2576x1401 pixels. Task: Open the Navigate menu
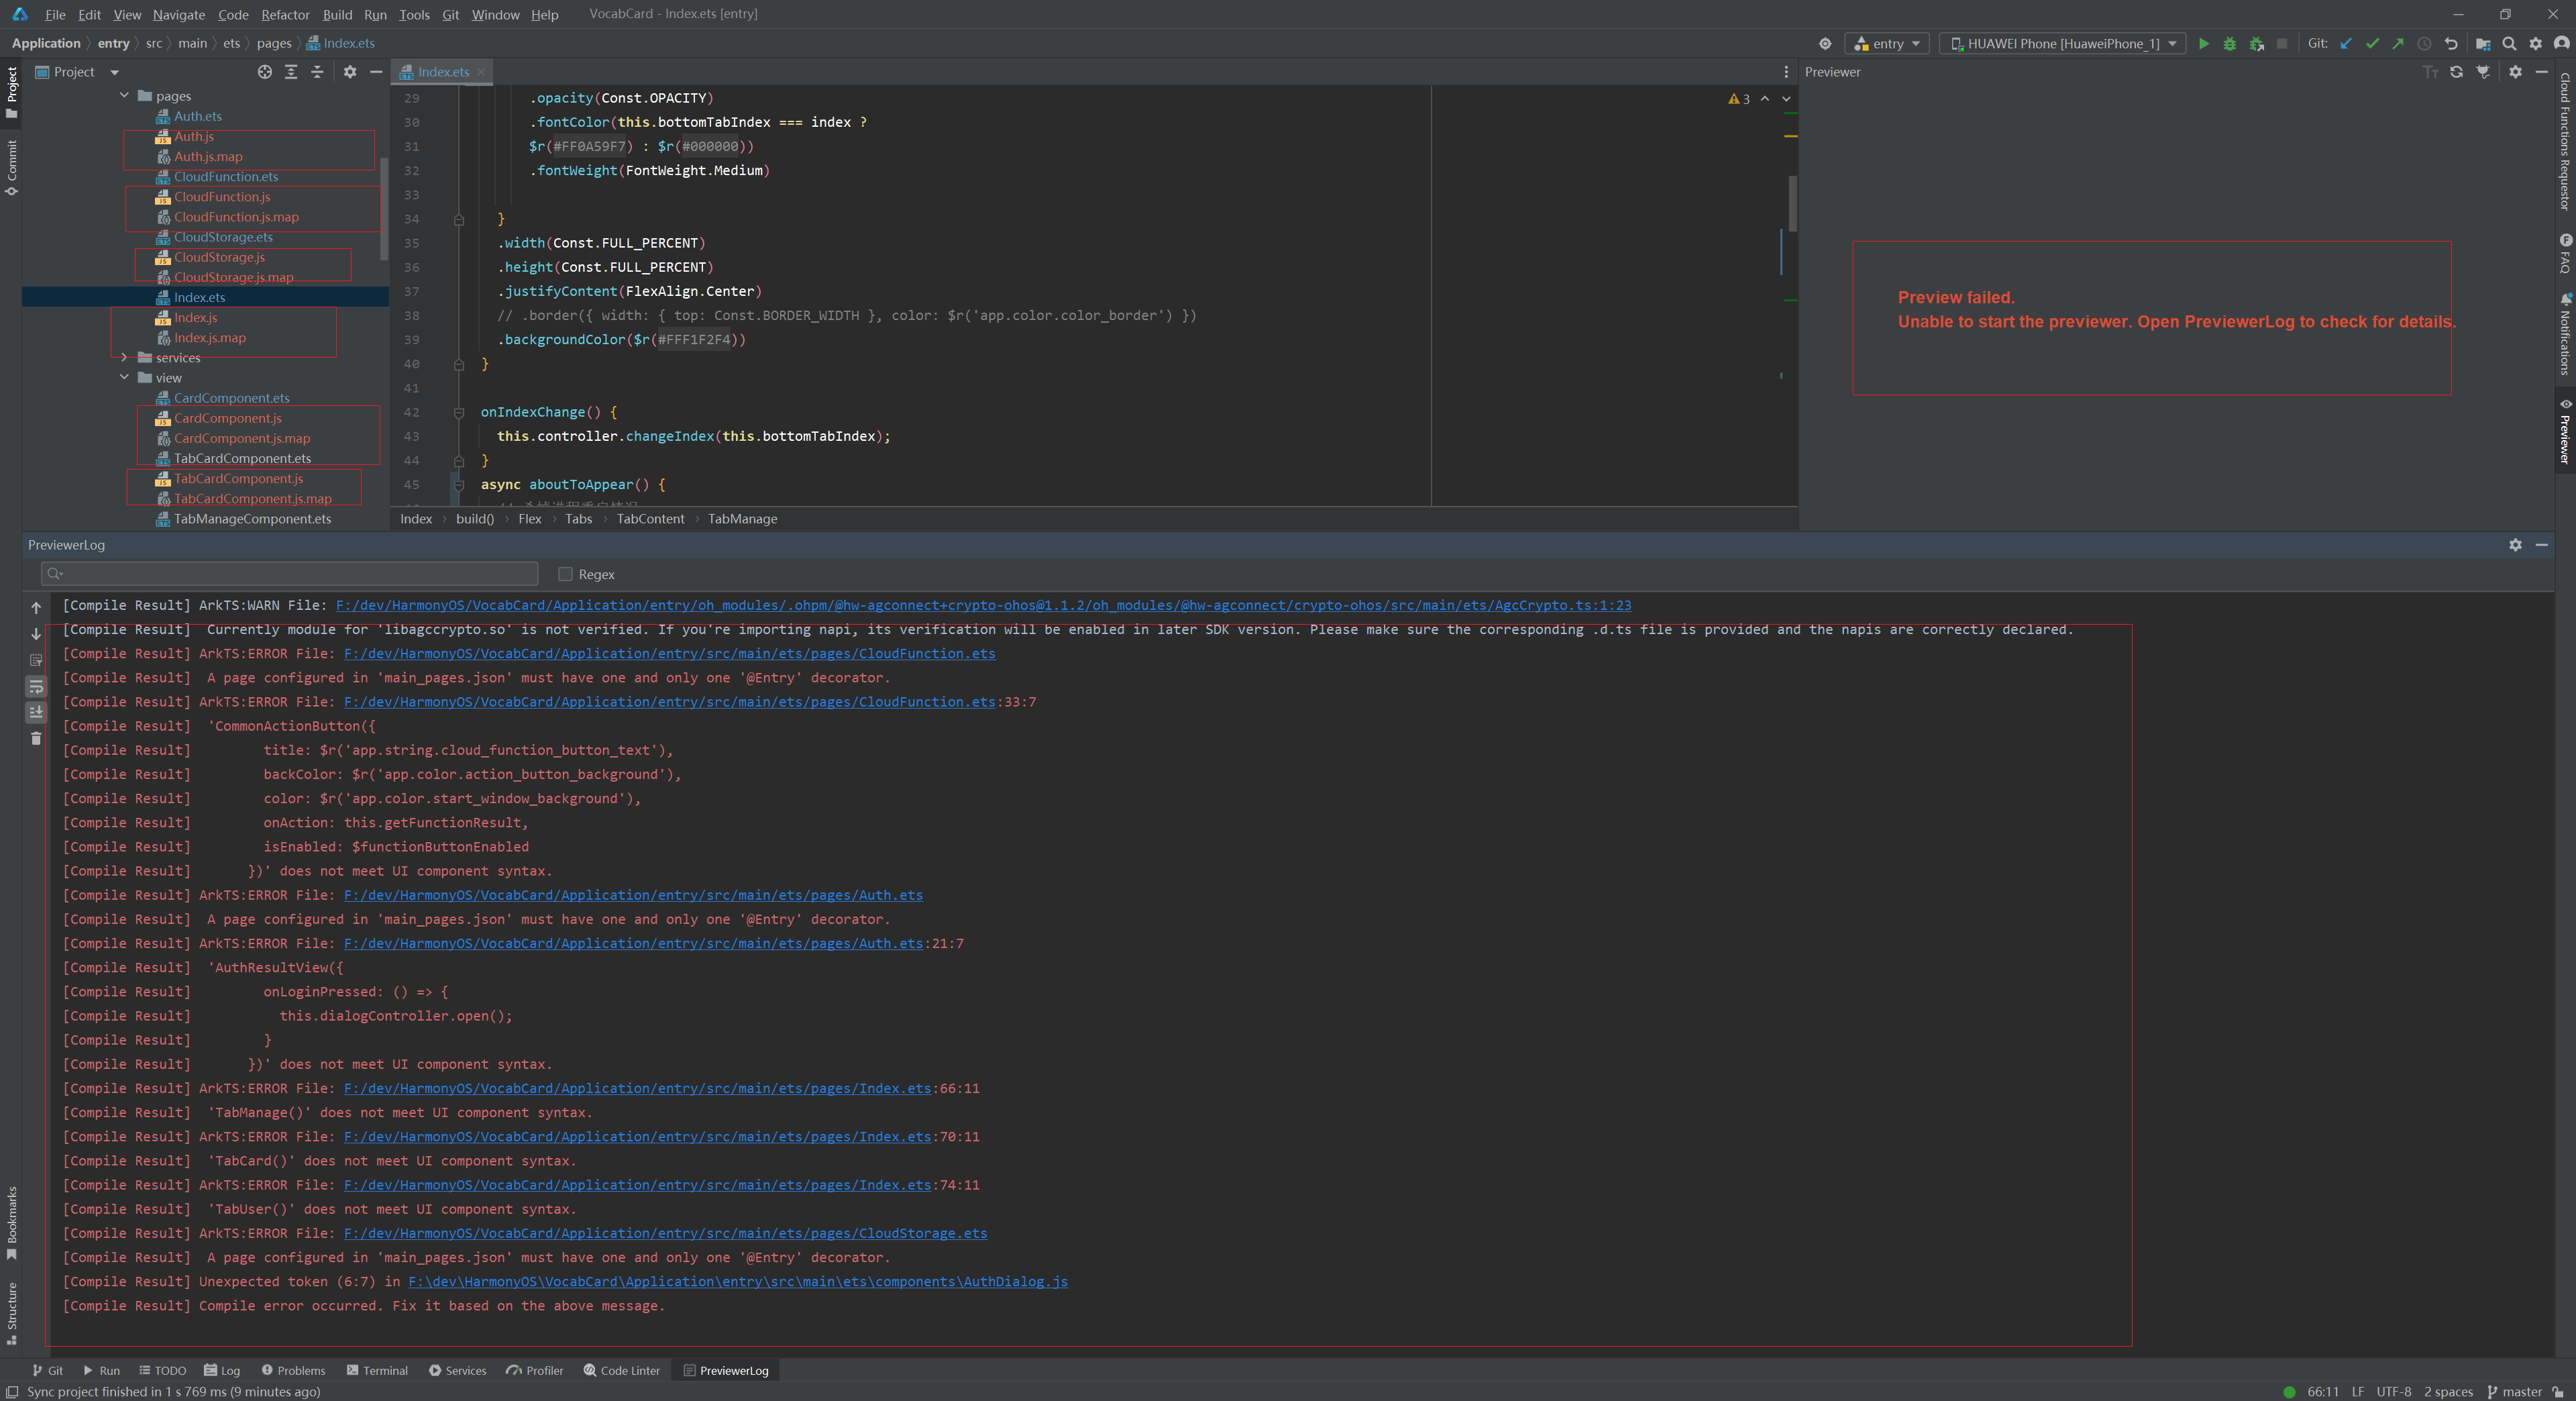[x=179, y=14]
